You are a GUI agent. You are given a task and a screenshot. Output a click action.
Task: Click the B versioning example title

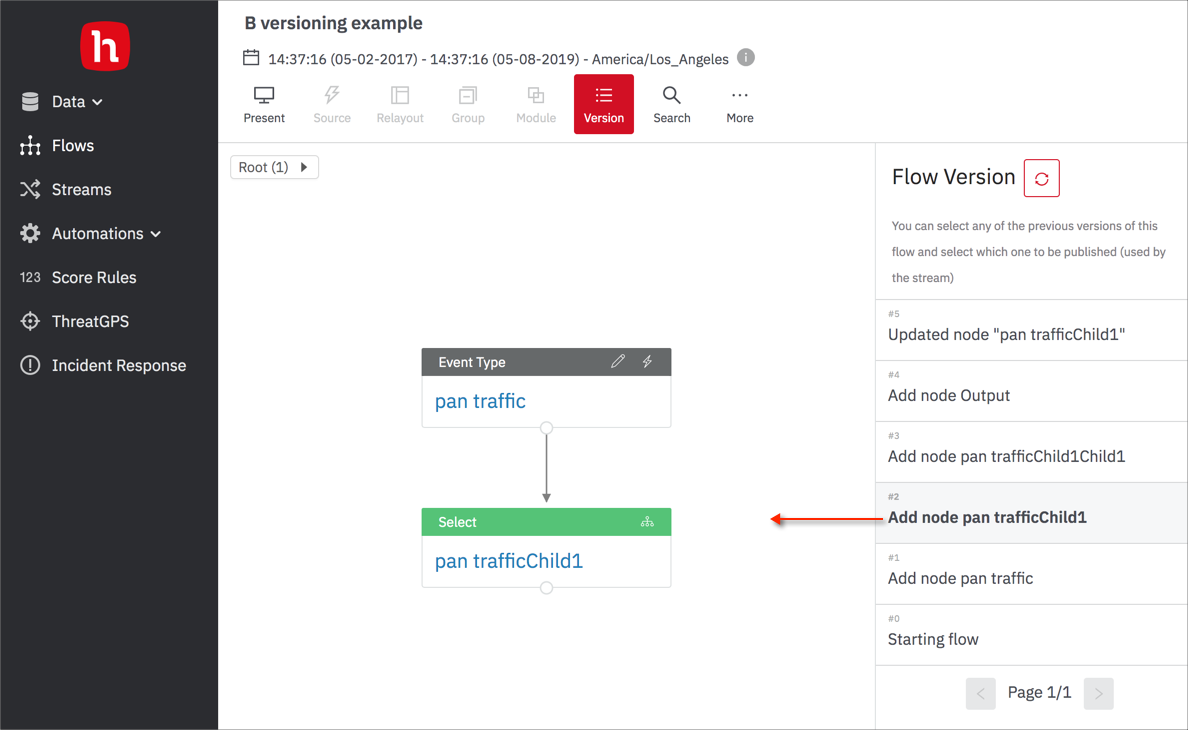click(333, 23)
